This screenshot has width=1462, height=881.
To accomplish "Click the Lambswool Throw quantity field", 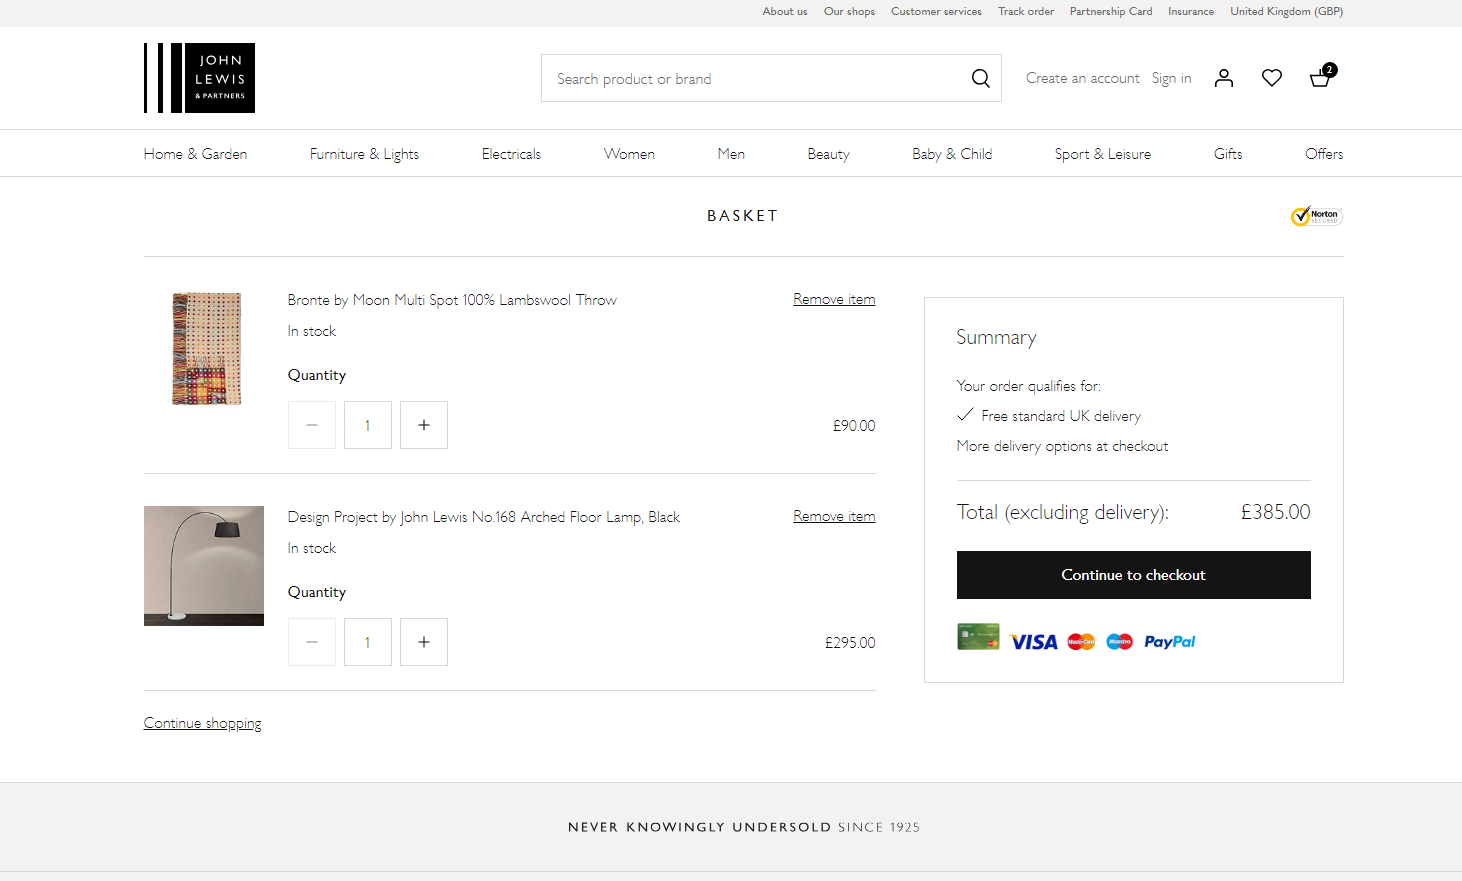I will (x=368, y=425).
